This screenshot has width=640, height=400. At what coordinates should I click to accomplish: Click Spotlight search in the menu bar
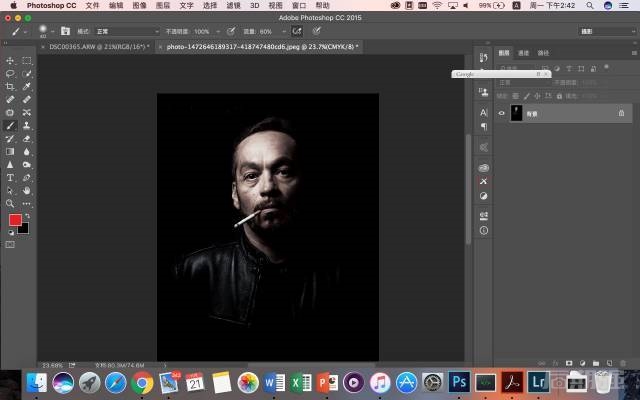coord(590,5)
